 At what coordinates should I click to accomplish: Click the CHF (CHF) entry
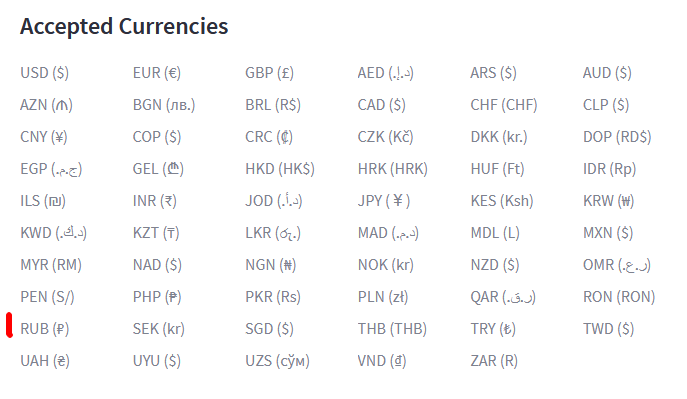(x=504, y=105)
